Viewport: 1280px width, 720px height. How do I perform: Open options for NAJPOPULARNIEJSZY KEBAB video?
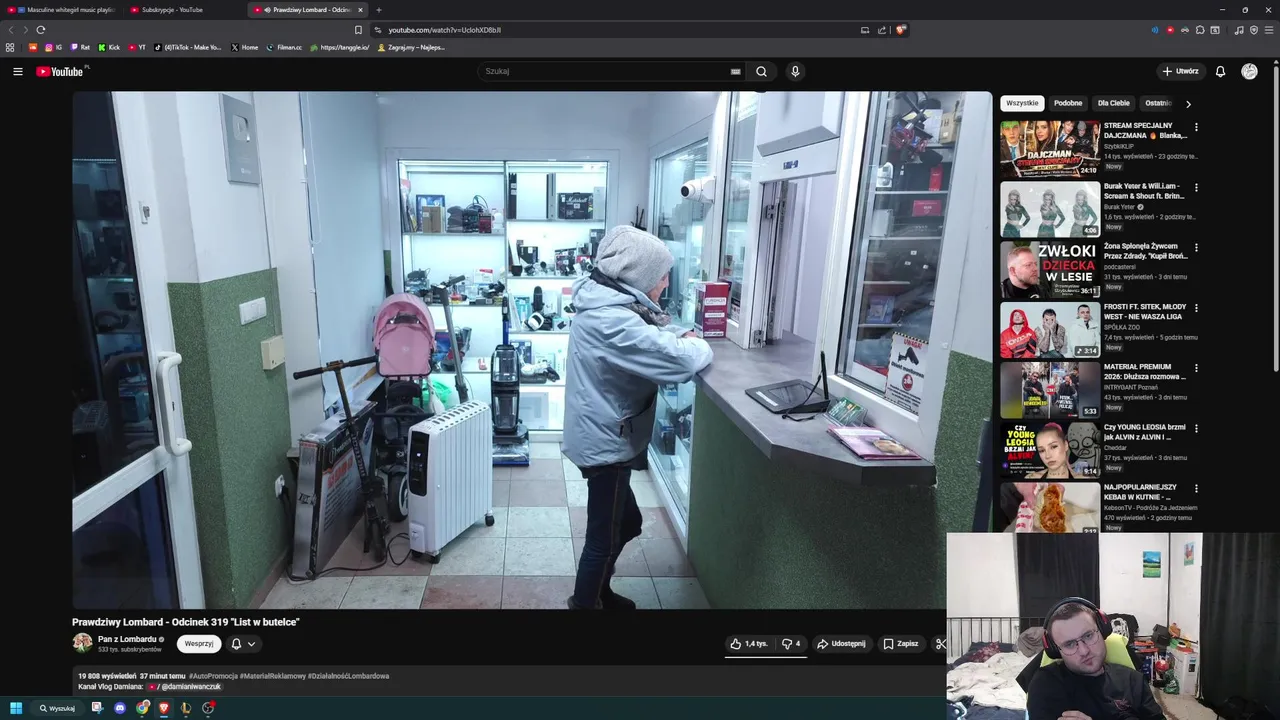[x=1196, y=488]
